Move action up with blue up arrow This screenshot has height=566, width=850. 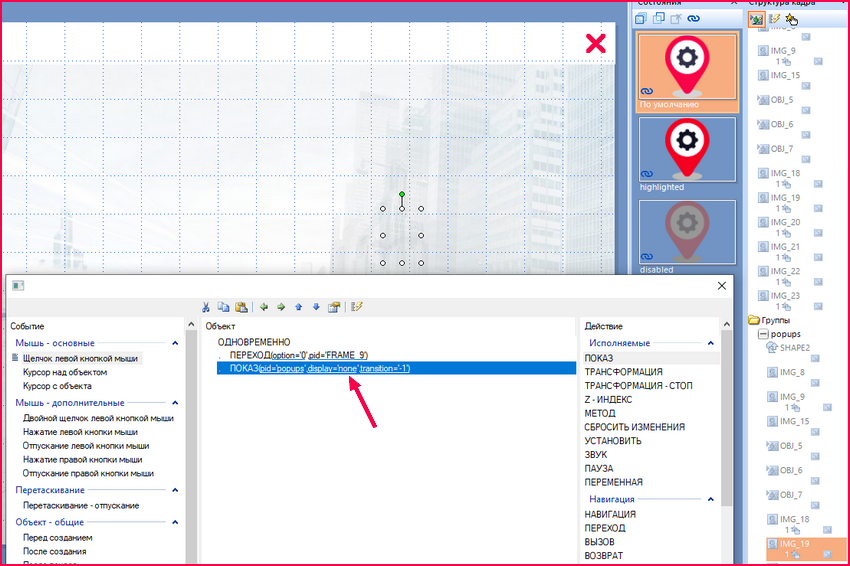(299, 307)
